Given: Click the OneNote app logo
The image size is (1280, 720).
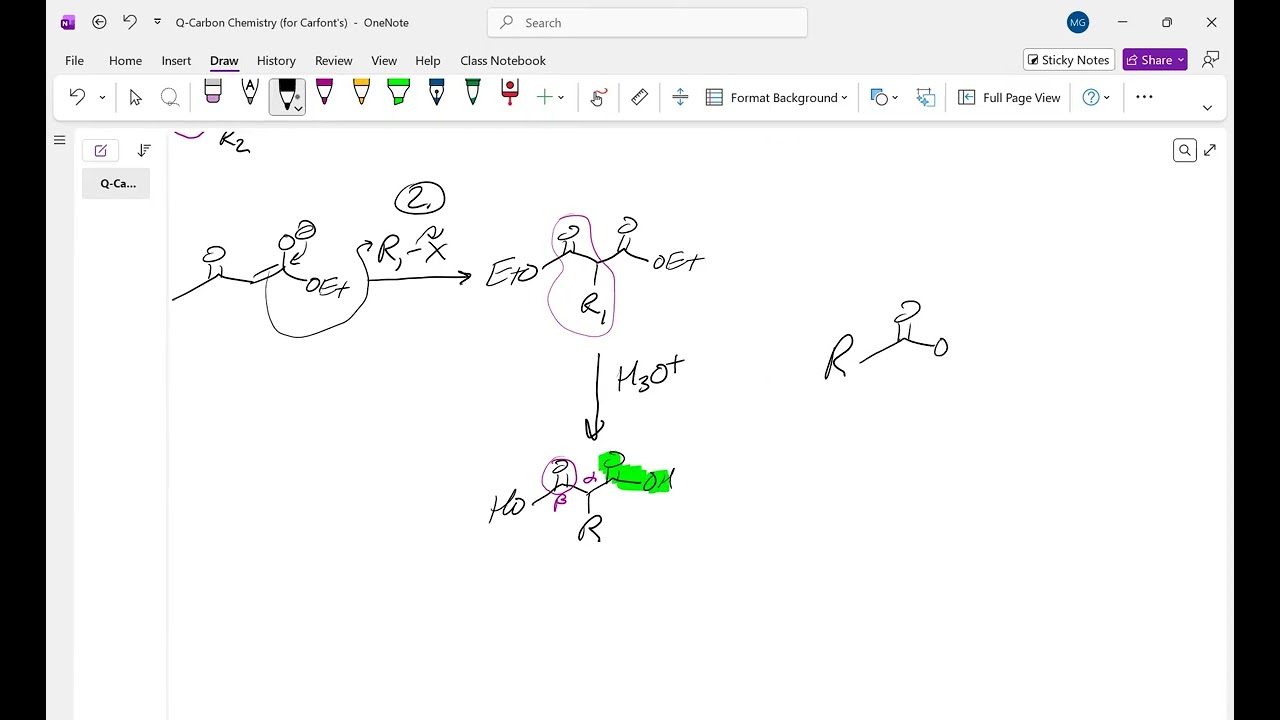Looking at the screenshot, I should tap(67, 22).
